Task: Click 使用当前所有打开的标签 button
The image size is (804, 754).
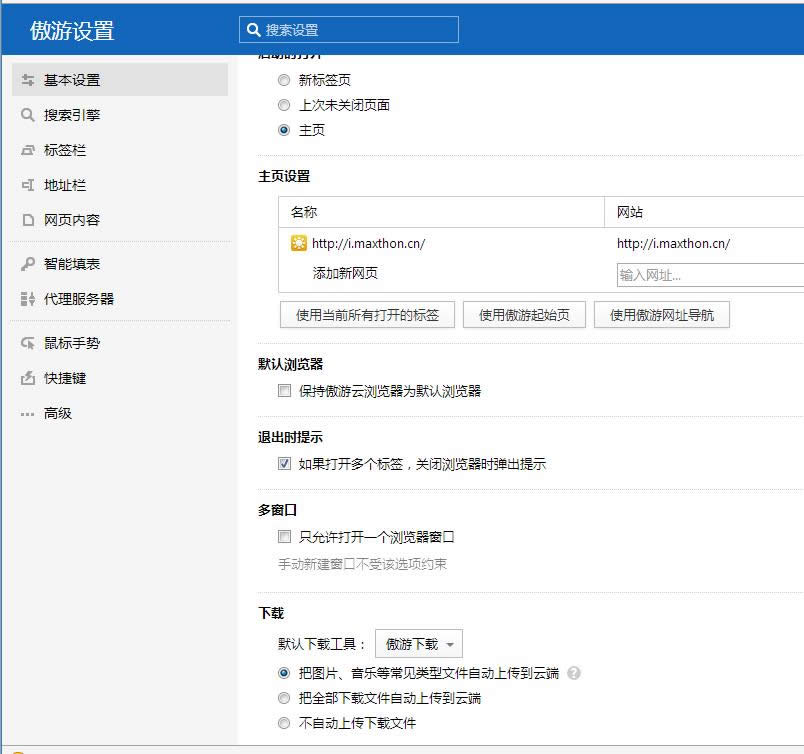Action: click(367, 315)
